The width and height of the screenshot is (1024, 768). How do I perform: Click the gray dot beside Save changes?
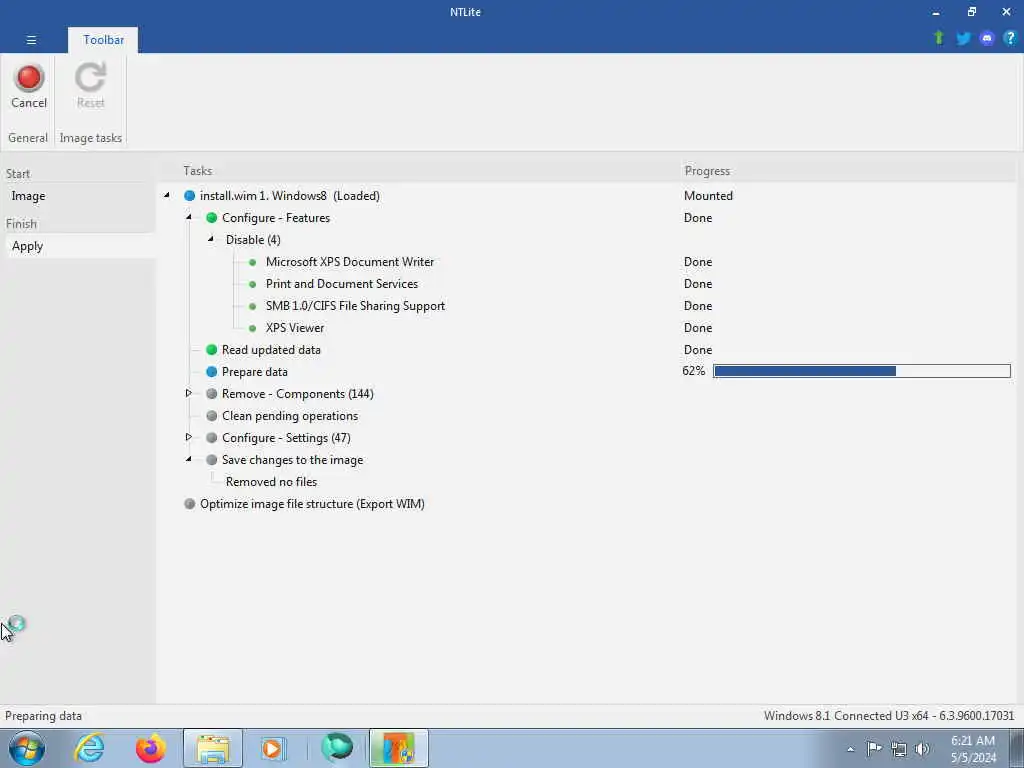click(x=212, y=460)
